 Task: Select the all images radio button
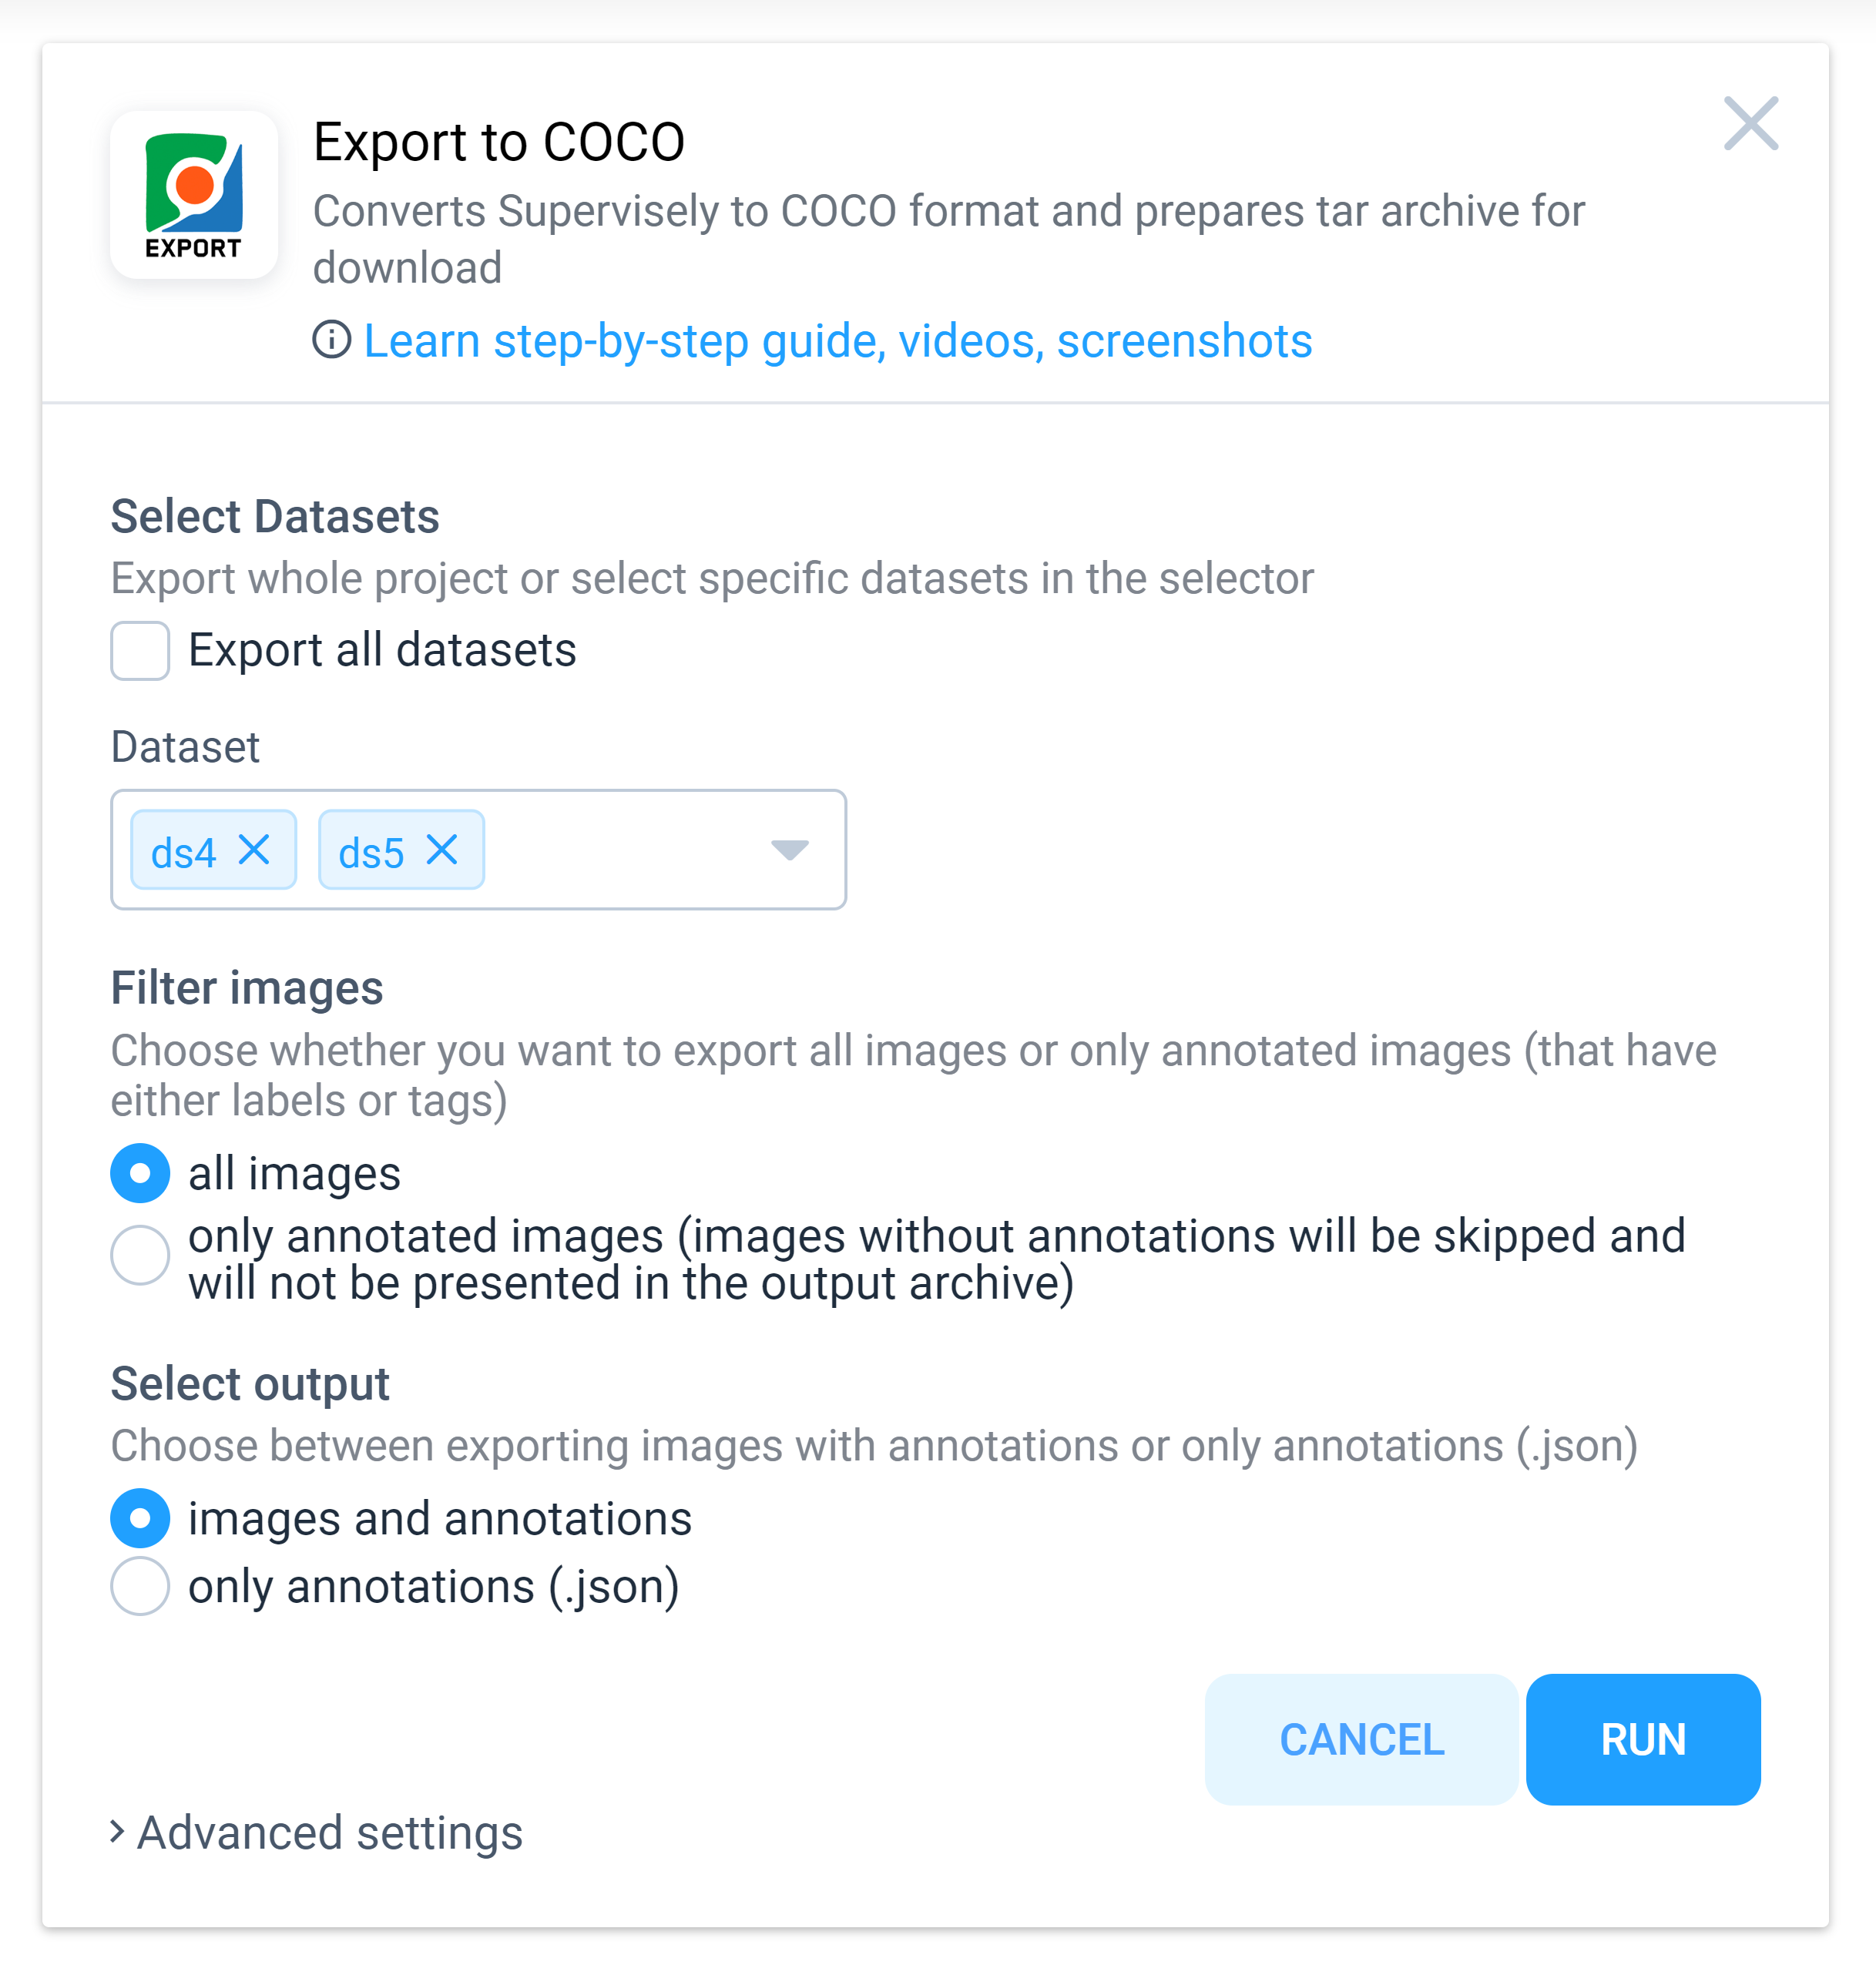pos(140,1172)
